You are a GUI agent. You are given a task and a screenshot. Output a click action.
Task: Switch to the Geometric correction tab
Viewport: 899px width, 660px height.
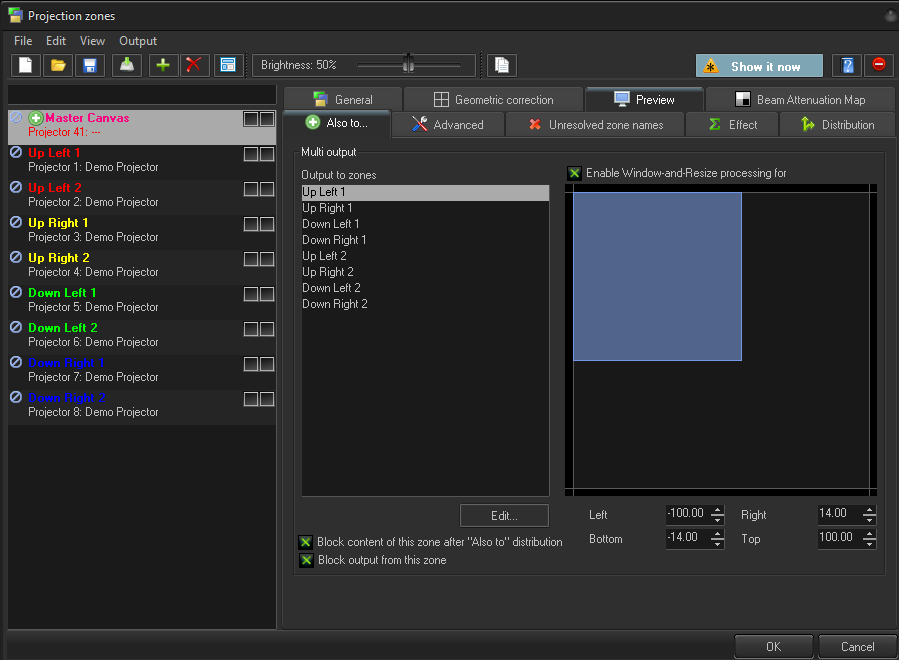click(x=493, y=100)
